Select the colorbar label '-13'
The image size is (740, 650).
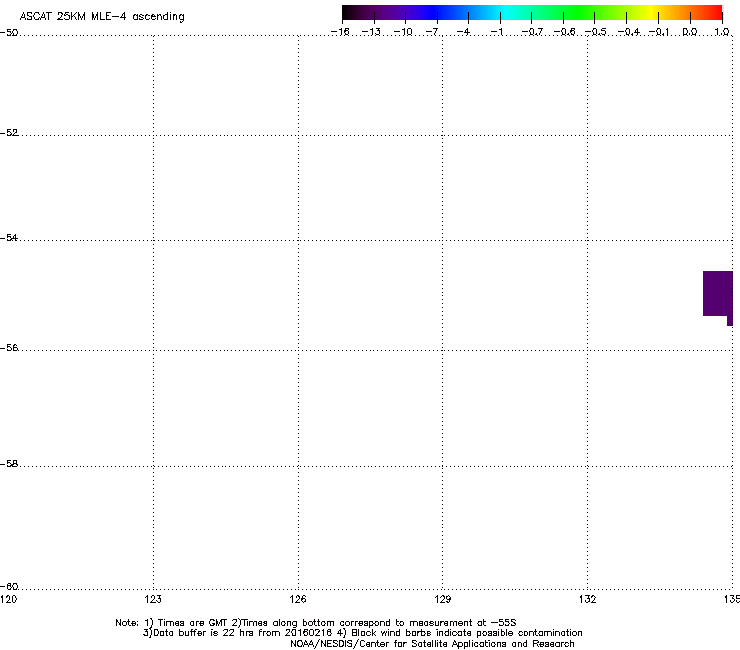[371, 32]
